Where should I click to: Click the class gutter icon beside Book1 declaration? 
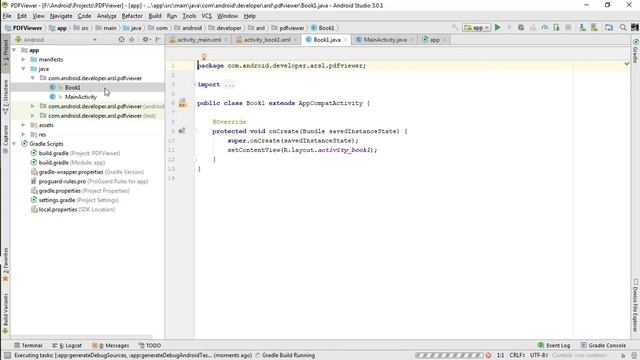coord(182,103)
